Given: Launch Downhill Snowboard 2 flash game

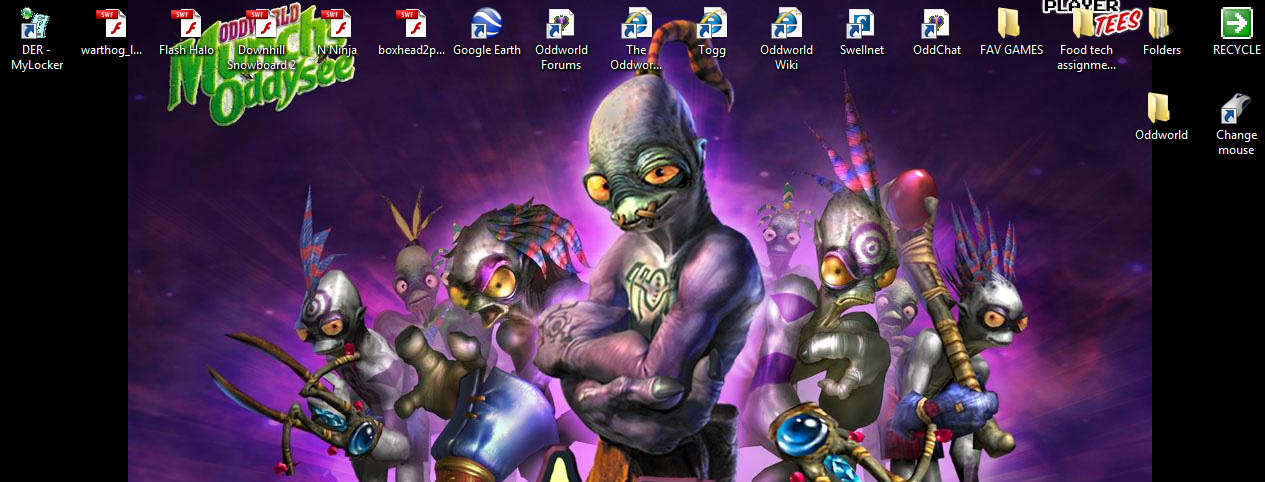Looking at the screenshot, I should (261, 24).
